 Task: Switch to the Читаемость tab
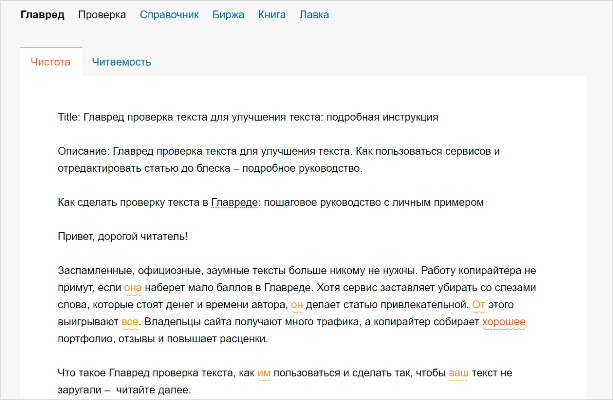click(x=122, y=62)
